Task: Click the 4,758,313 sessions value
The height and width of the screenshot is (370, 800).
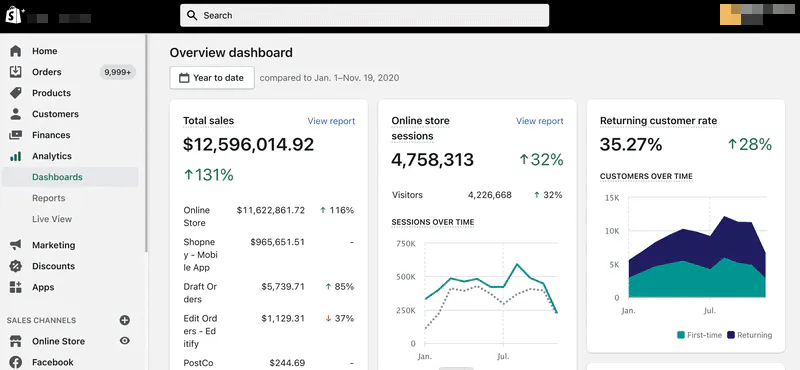Action: (x=433, y=160)
